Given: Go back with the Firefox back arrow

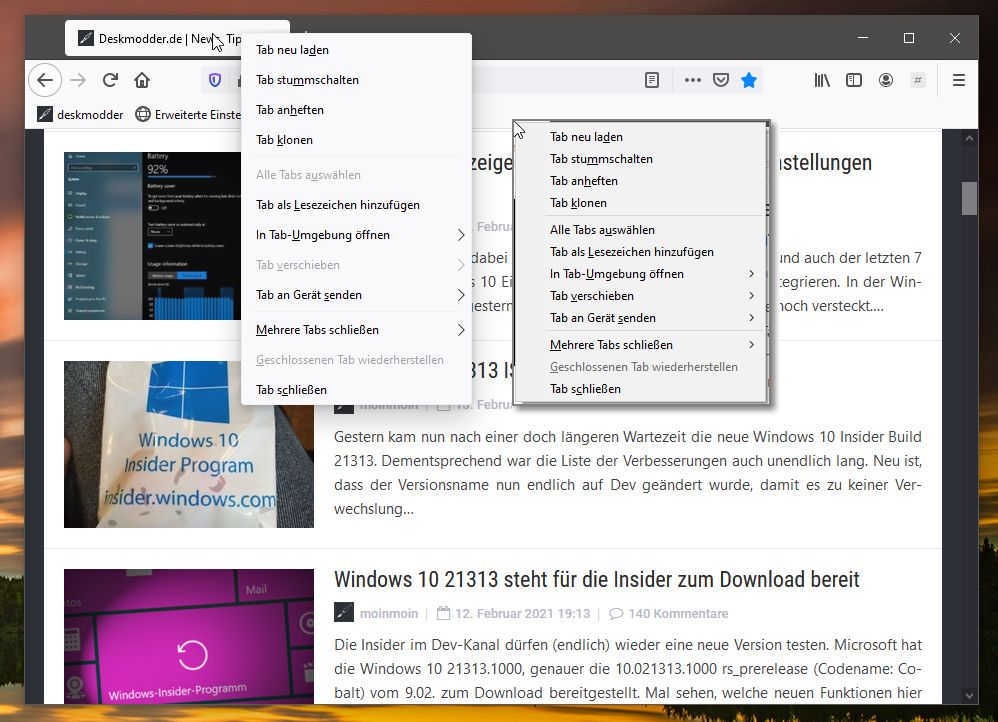Looking at the screenshot, I should click(45, 80).
